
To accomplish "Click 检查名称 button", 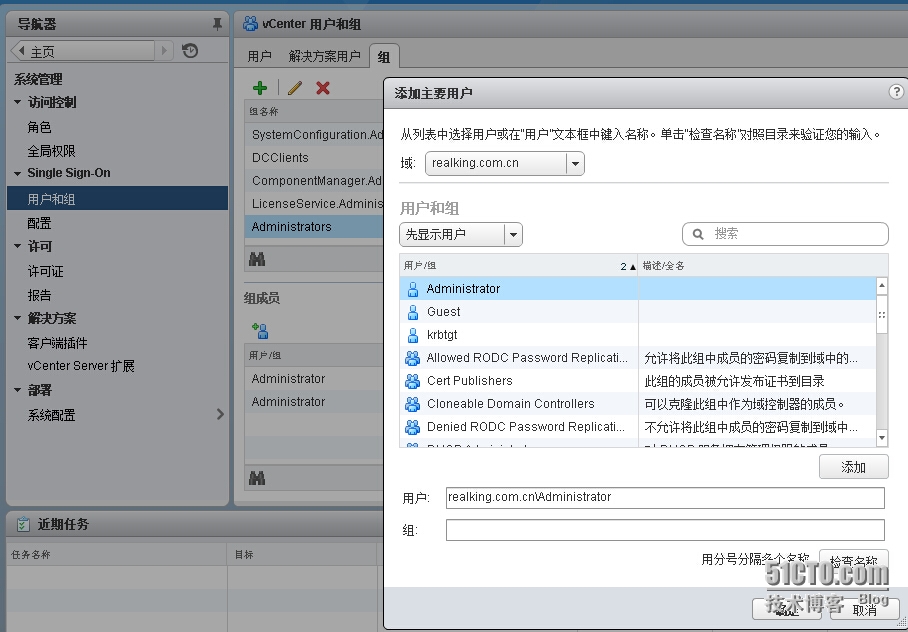I will 854,561.
